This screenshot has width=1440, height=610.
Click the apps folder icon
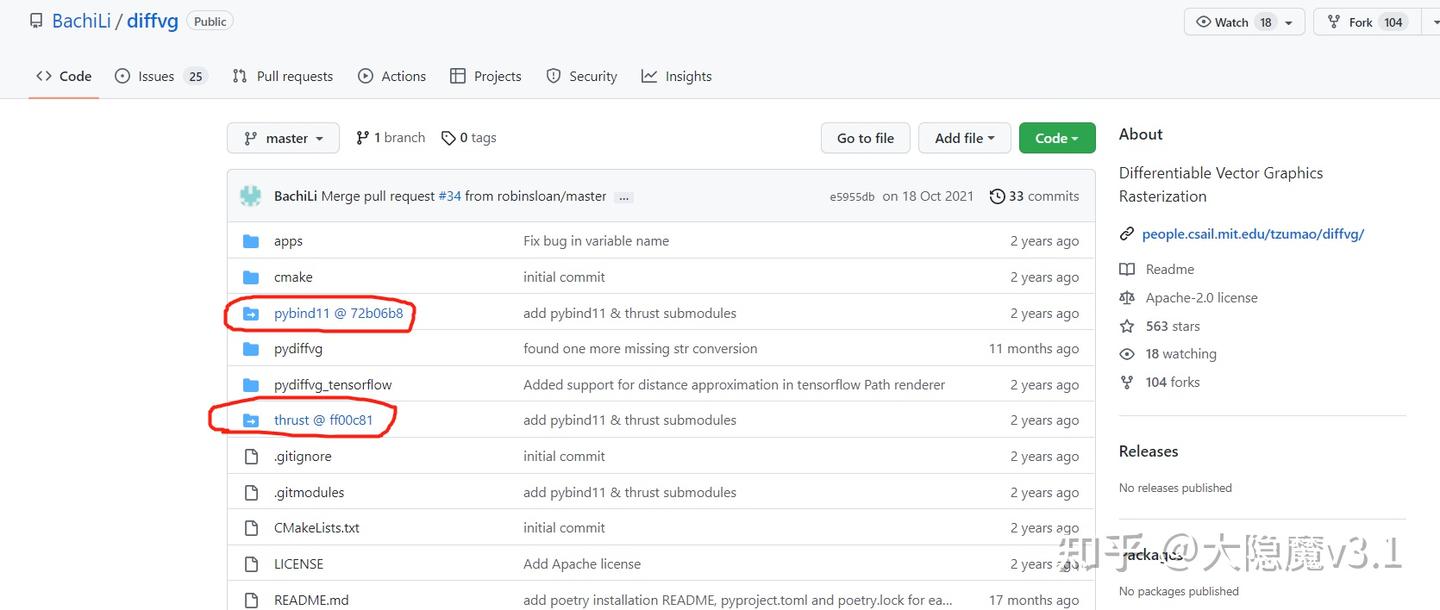click(251, 241)
